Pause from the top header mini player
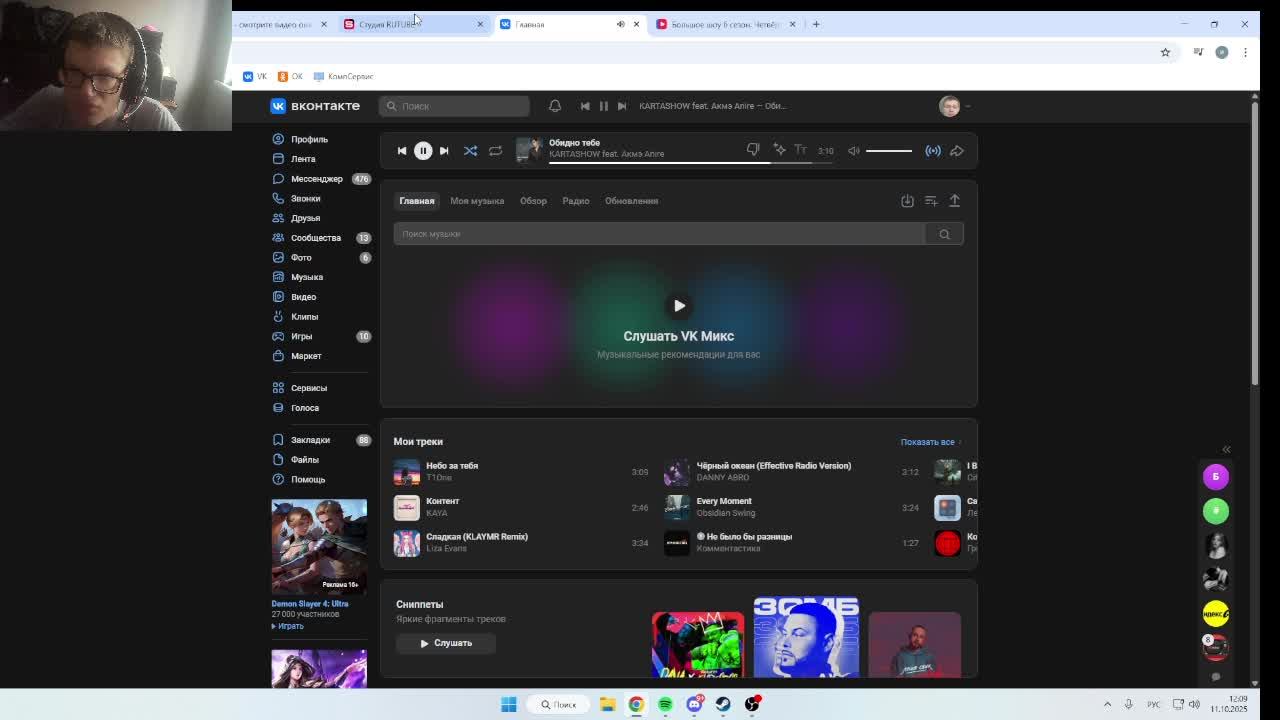Screen dimensions: 1280x720 click(603, 106)
